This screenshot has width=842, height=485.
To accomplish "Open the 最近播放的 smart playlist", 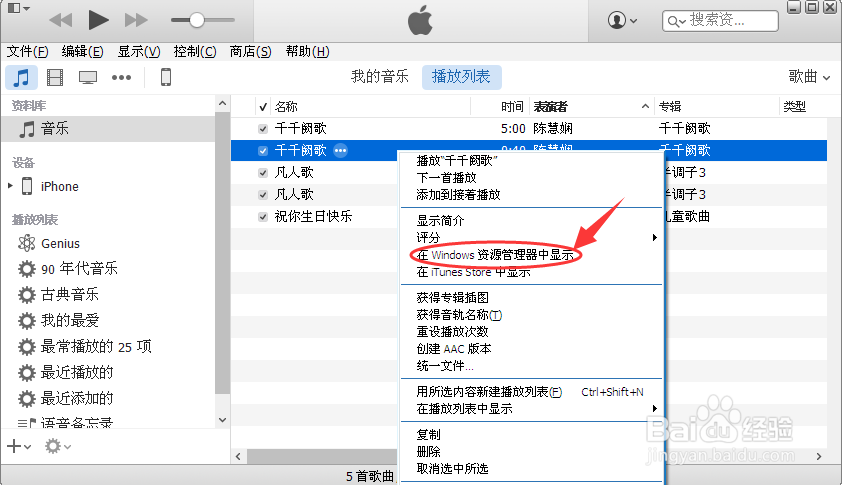I will click(x=77, y=372).
